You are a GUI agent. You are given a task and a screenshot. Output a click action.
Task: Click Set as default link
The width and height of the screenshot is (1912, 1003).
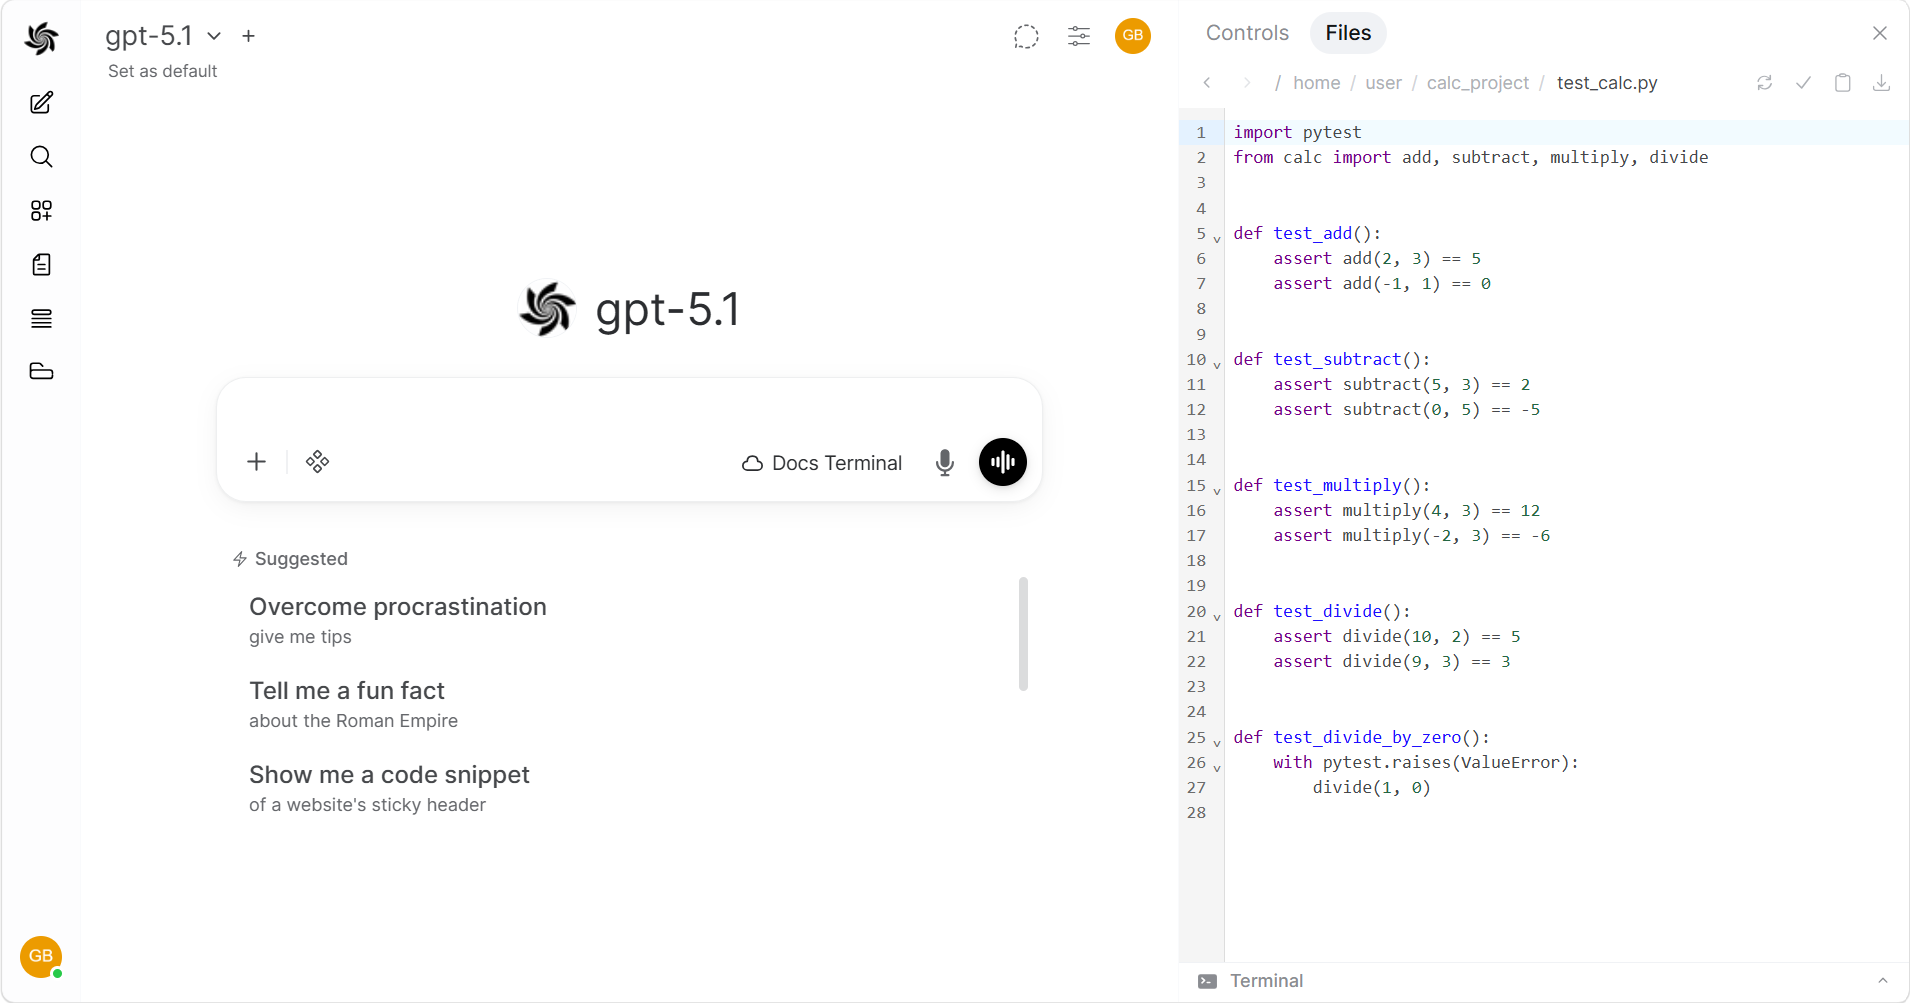coord(162,71)
